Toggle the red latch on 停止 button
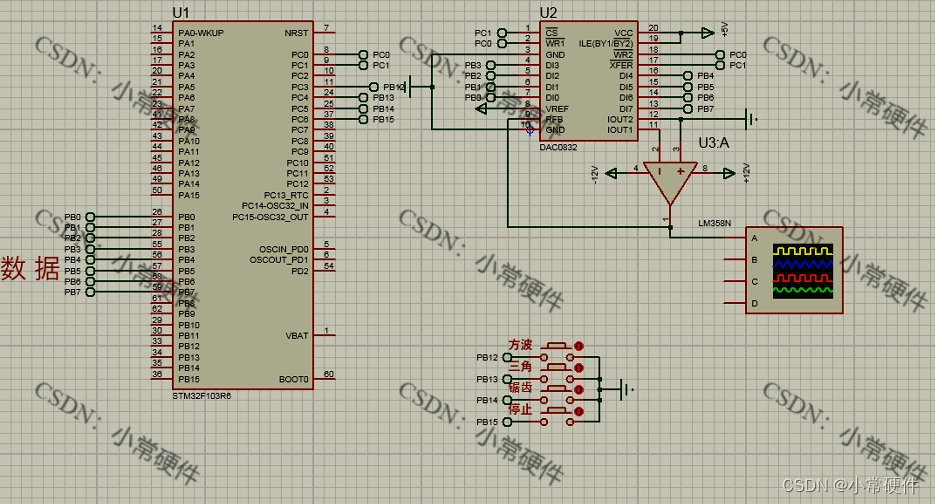This screenshot has width=935, height=504. click(578, 411)
